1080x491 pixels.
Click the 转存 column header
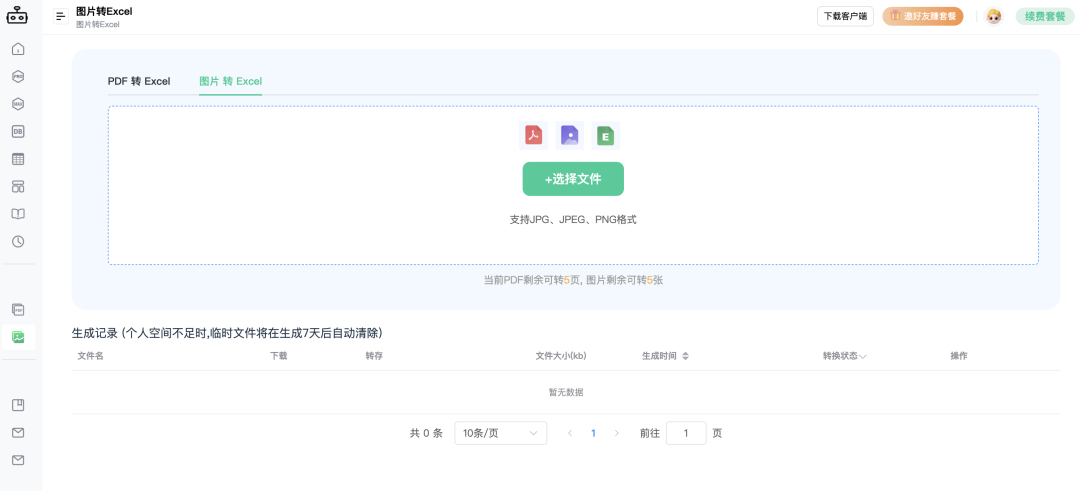pos(375,356)
